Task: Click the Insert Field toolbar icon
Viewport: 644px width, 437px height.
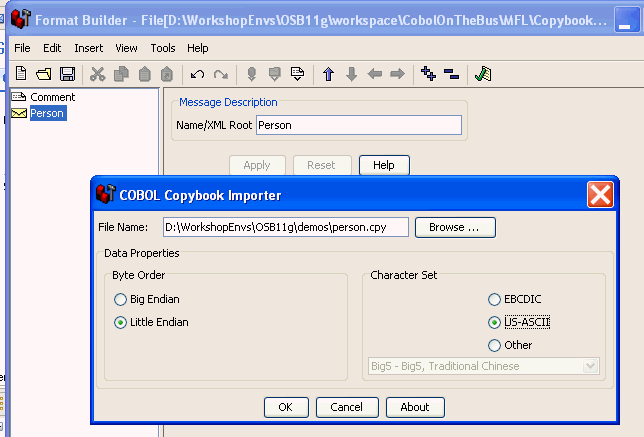Action: (251, 74)
